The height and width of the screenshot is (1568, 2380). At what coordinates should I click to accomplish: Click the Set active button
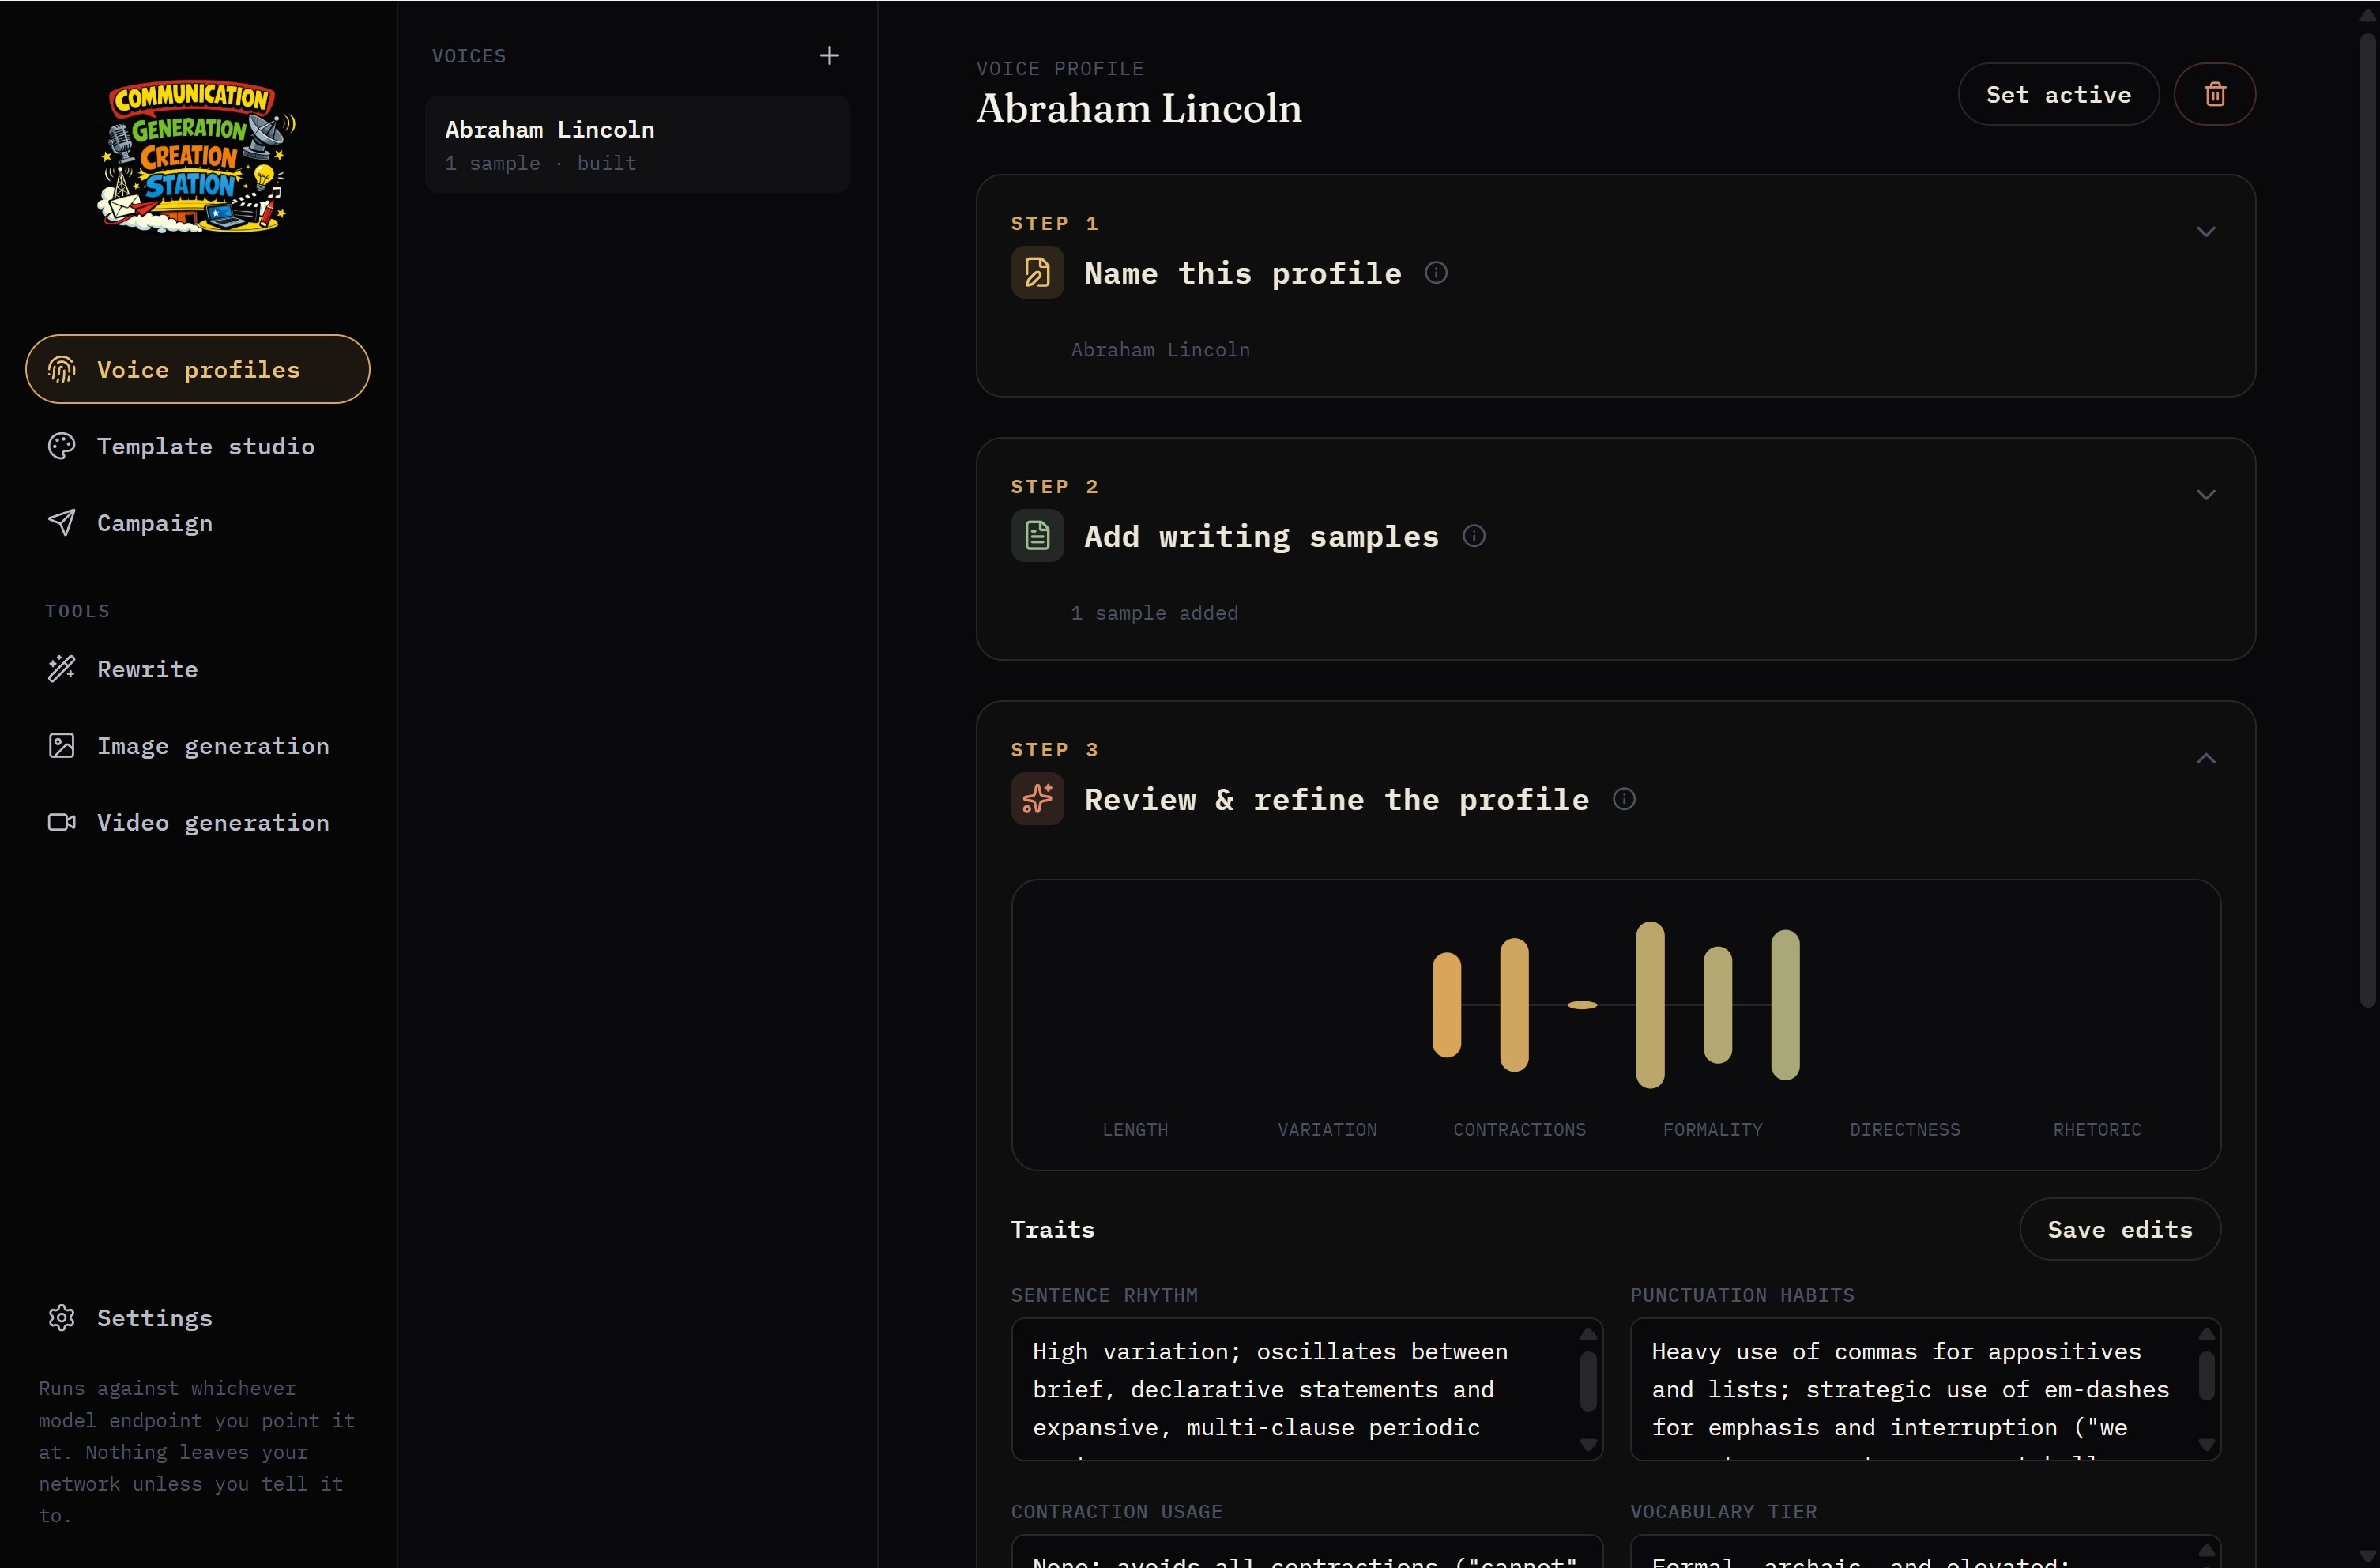[2058, 94]
